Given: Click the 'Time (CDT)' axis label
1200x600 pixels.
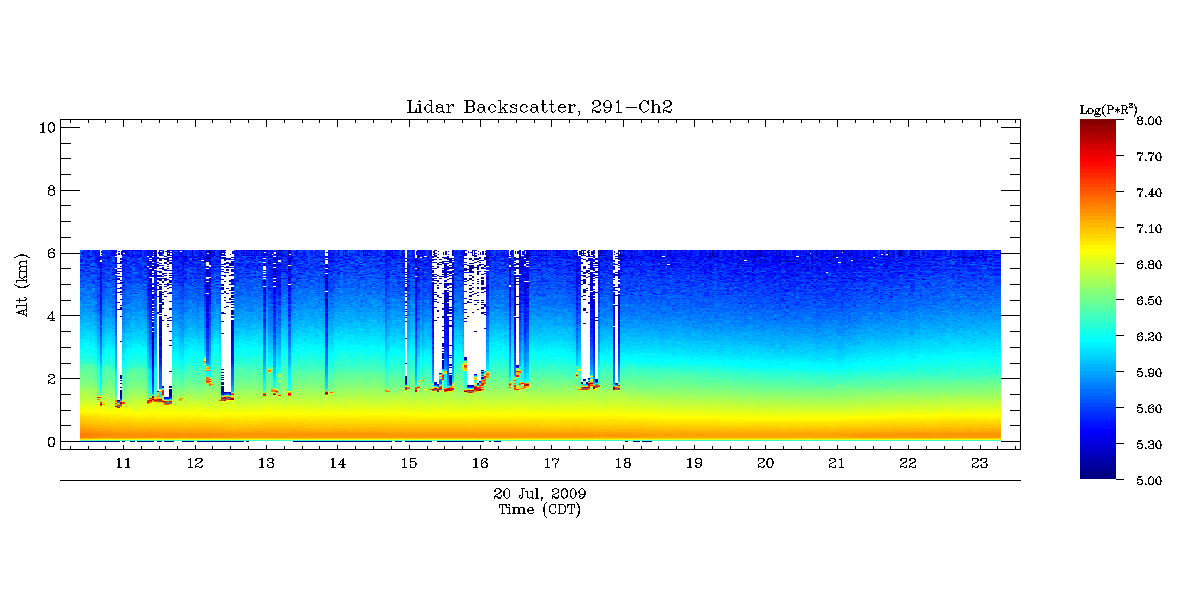Looking at the screenshot, I should tap(540, 510).
